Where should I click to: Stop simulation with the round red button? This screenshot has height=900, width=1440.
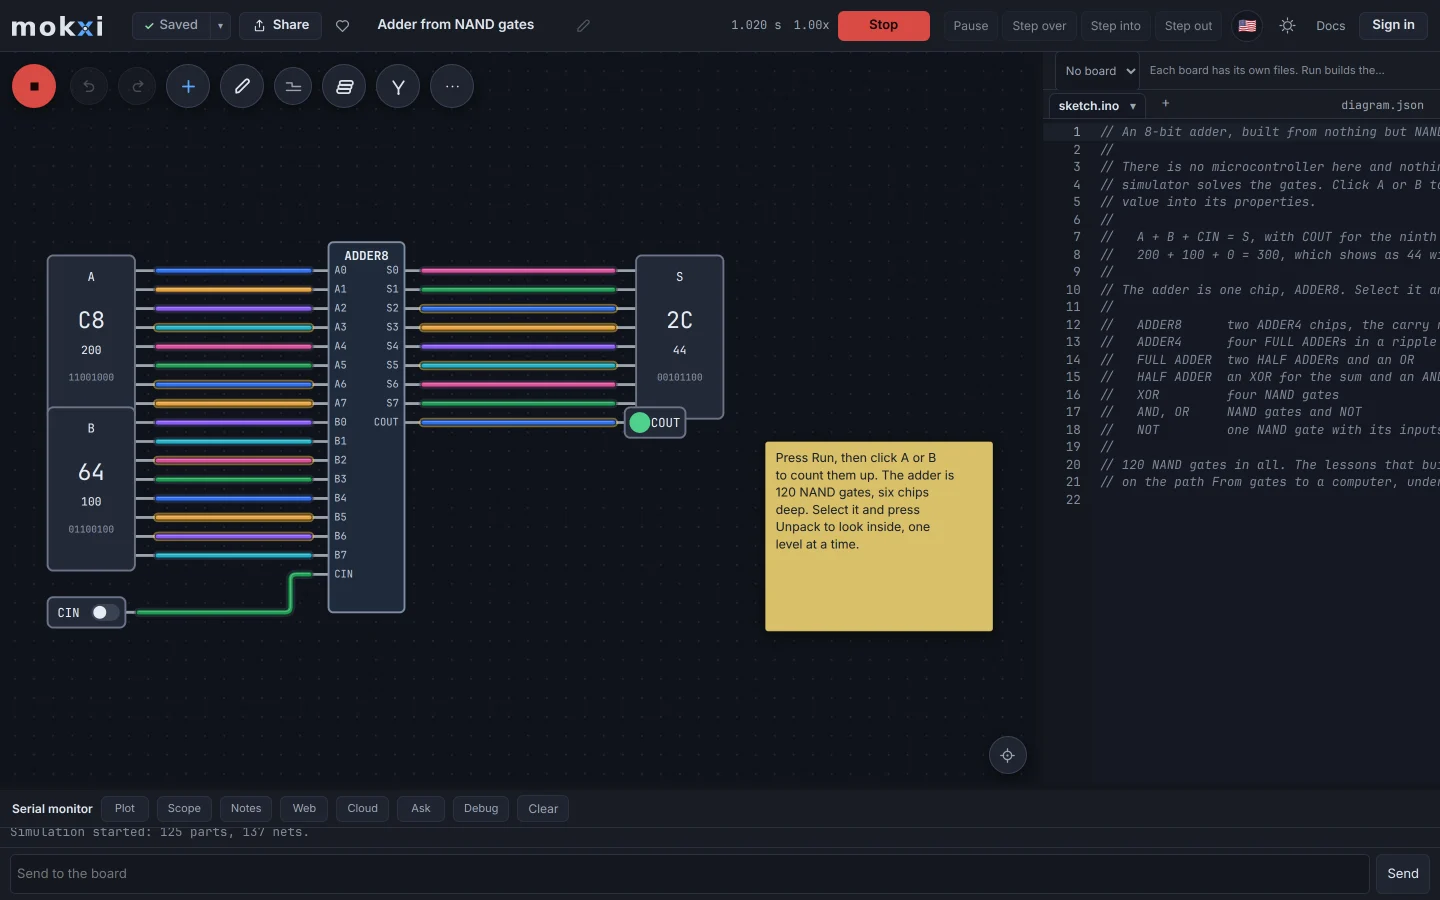click(34, 86)
